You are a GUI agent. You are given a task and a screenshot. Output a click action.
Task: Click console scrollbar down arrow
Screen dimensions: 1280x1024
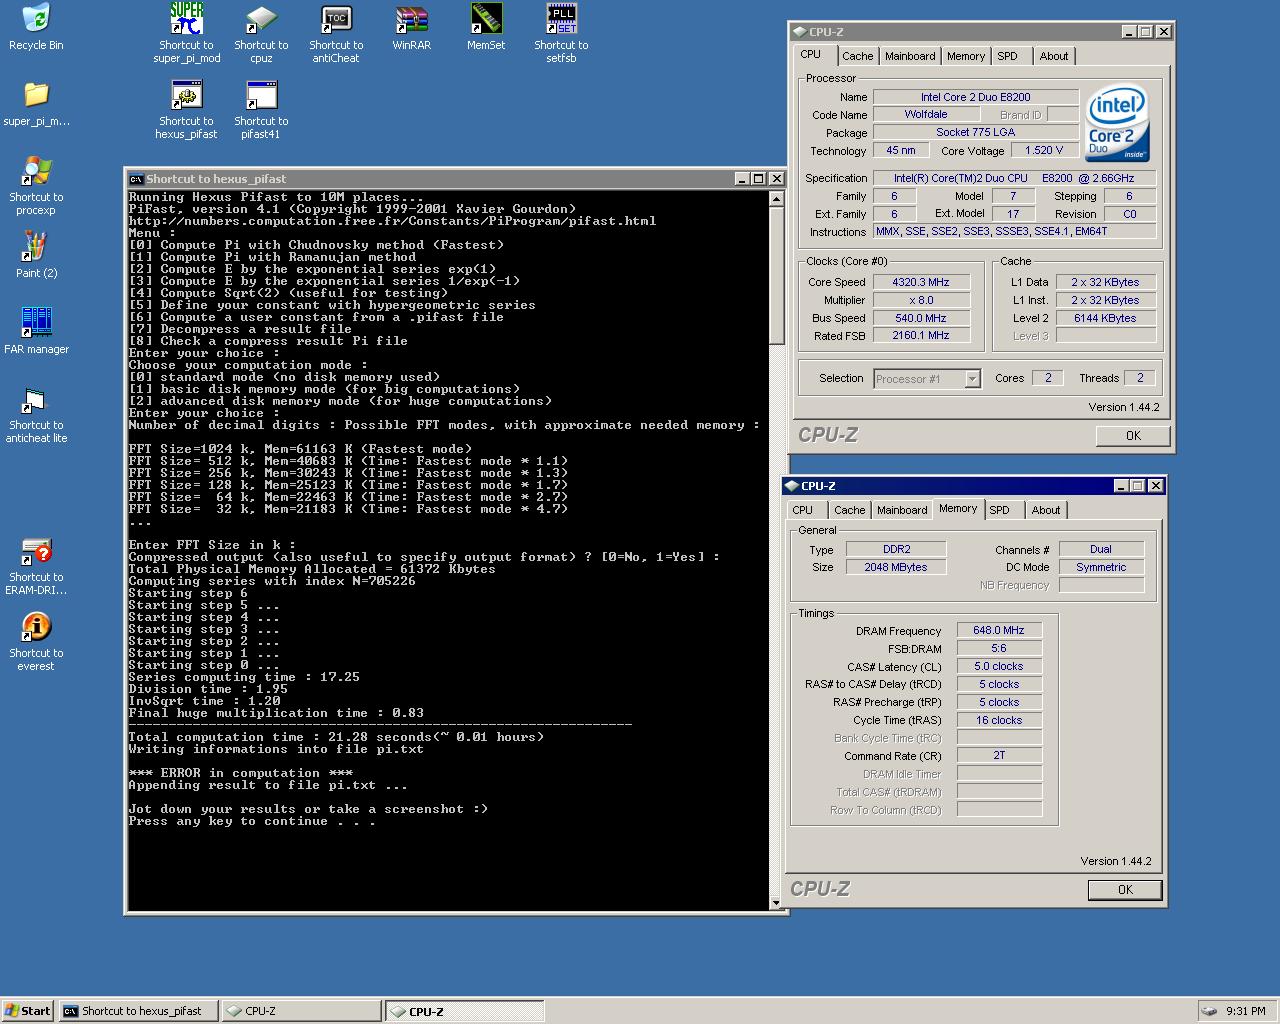click(x=776, y=903)
